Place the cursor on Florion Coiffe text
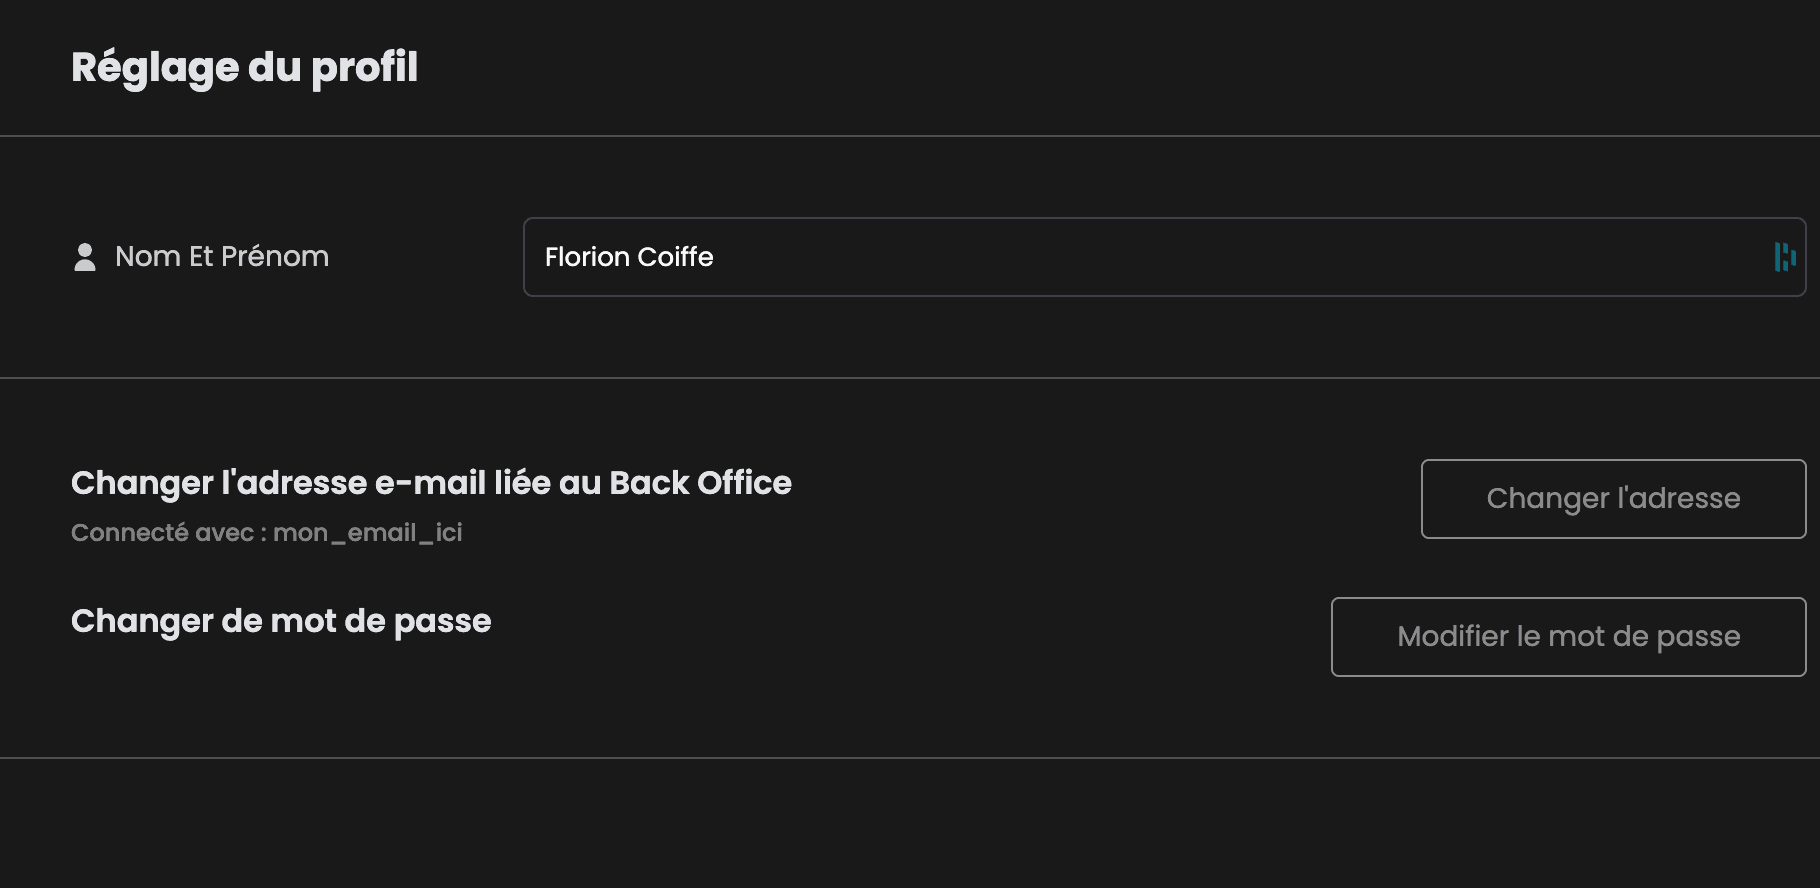The height and width of the screenshot is (888, 1820). point(629,257)
